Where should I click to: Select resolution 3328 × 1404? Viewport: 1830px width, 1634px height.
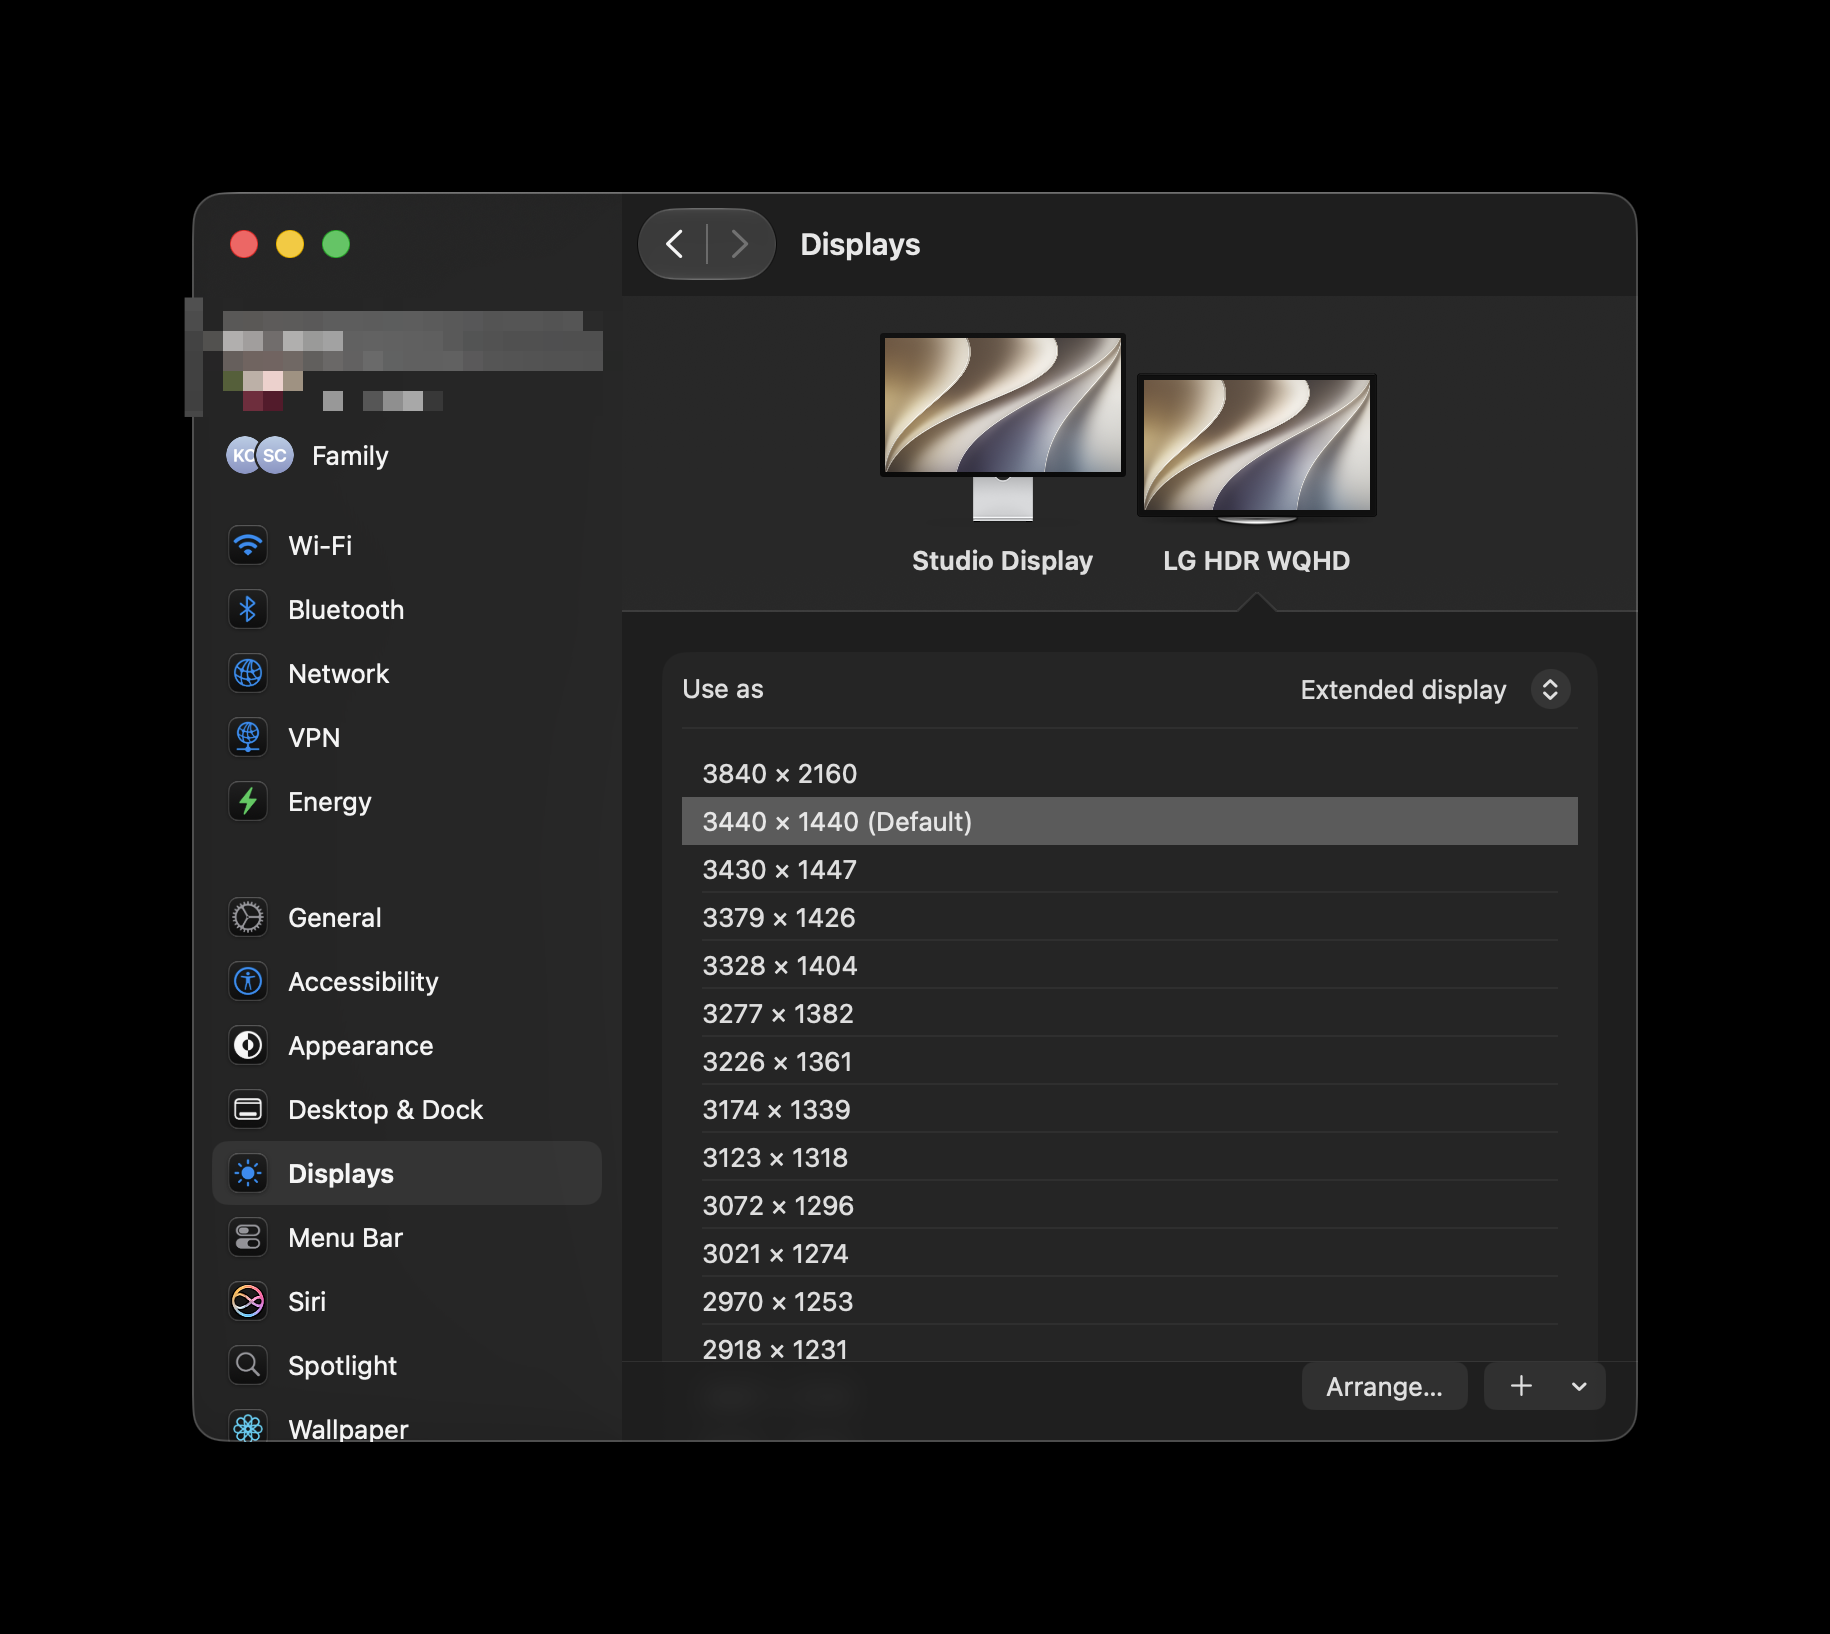pos(1130,966)
